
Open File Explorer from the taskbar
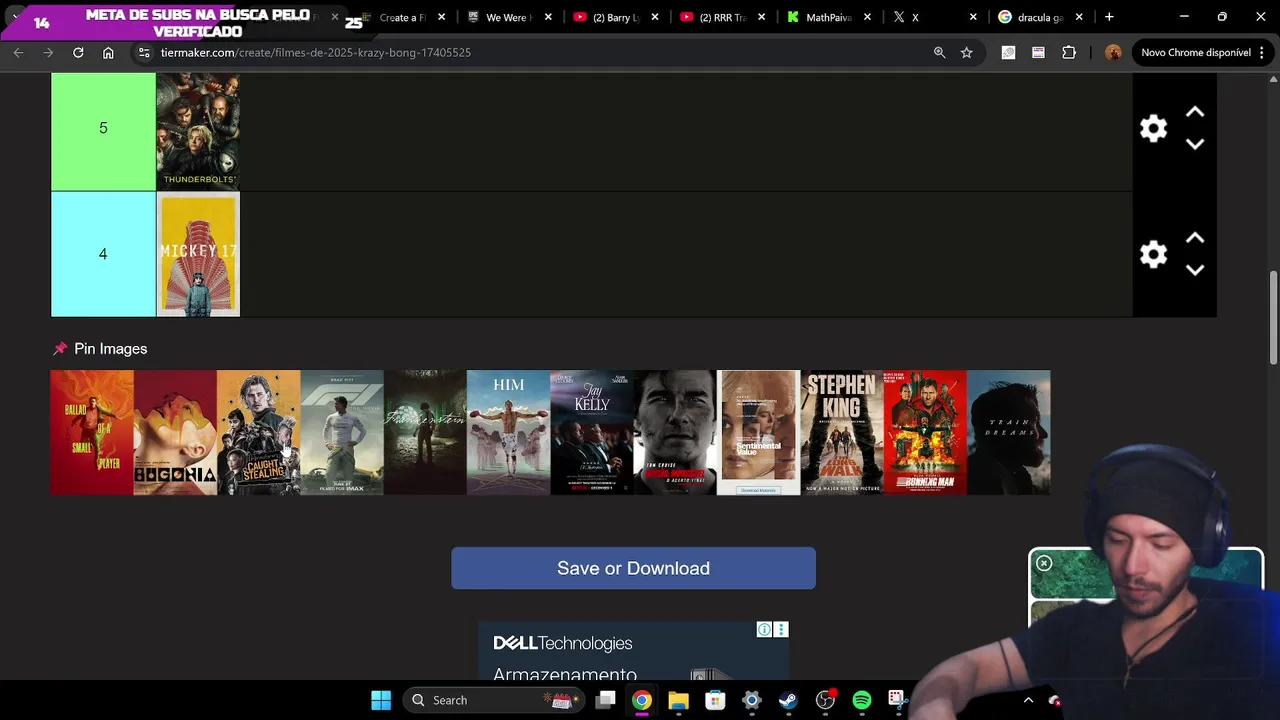(x=678, y=700)
